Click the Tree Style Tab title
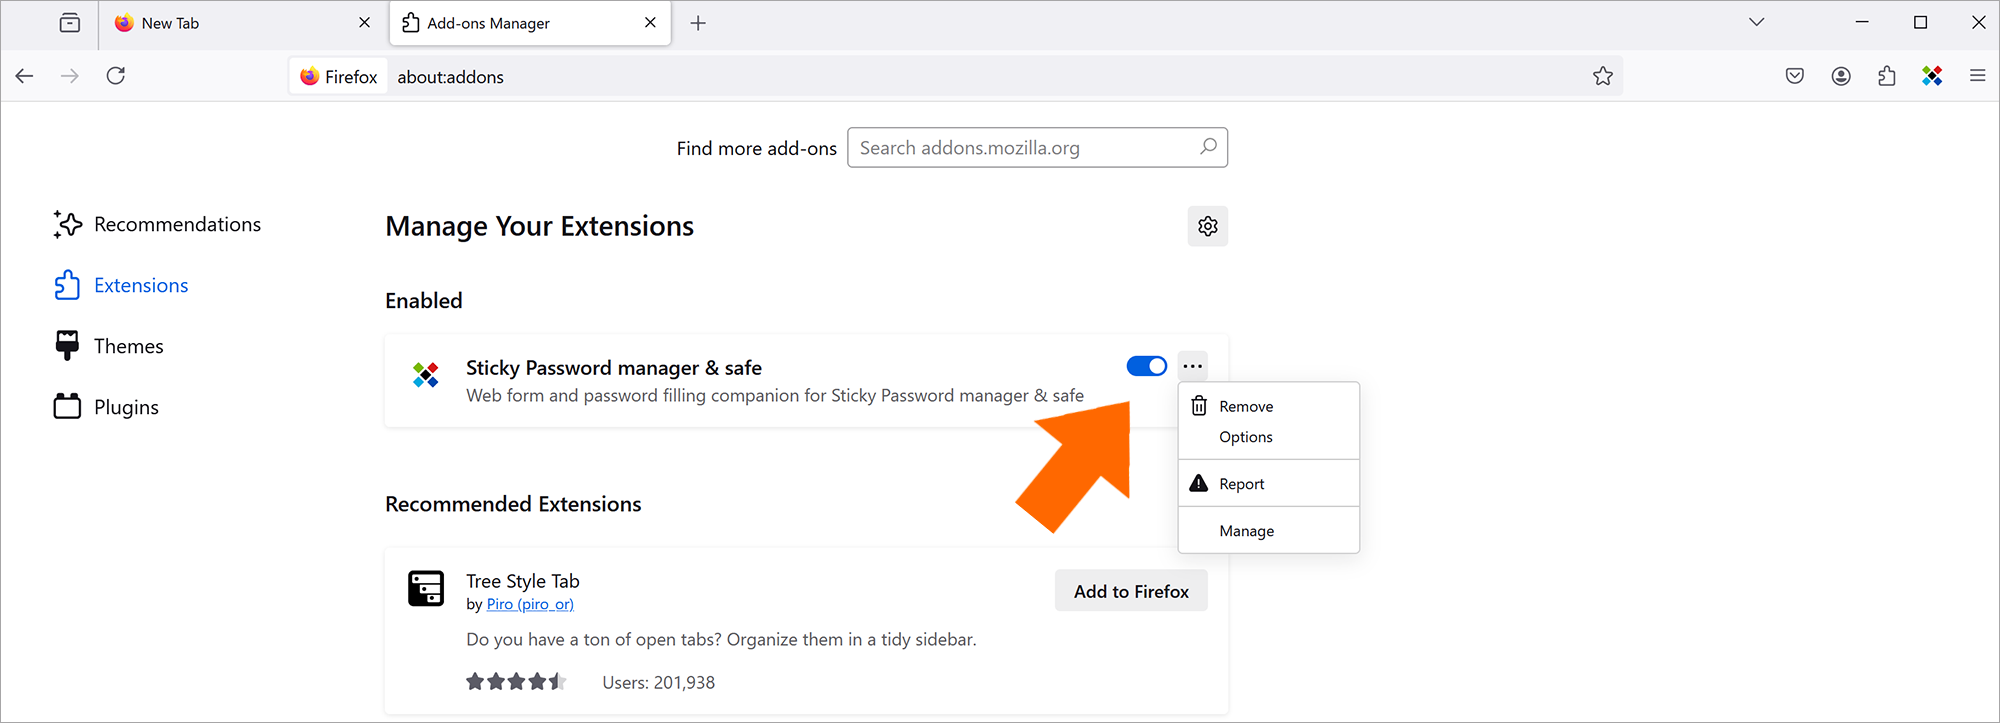The height and width of the screenshot is (723, 2000). point(523,581)
